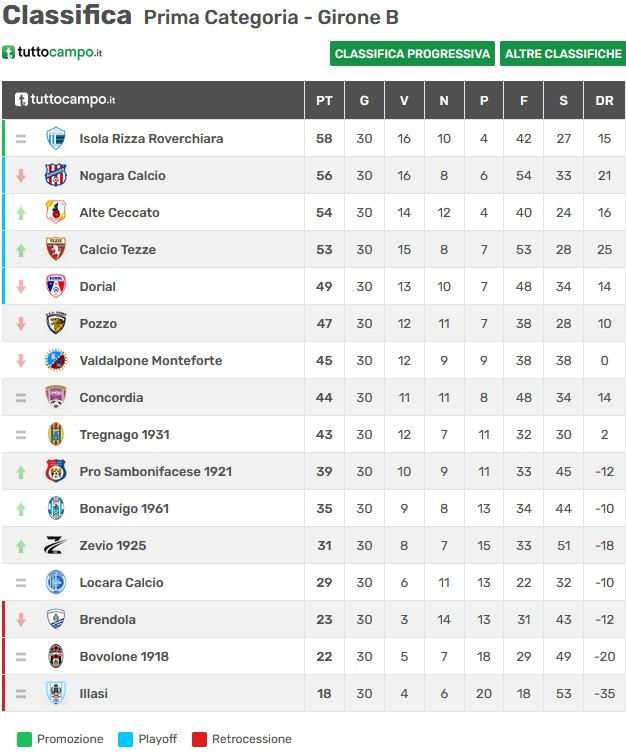Open the Dorial team page link
Viewport: 626px width, 755px height.
click(x=98, y=287)
